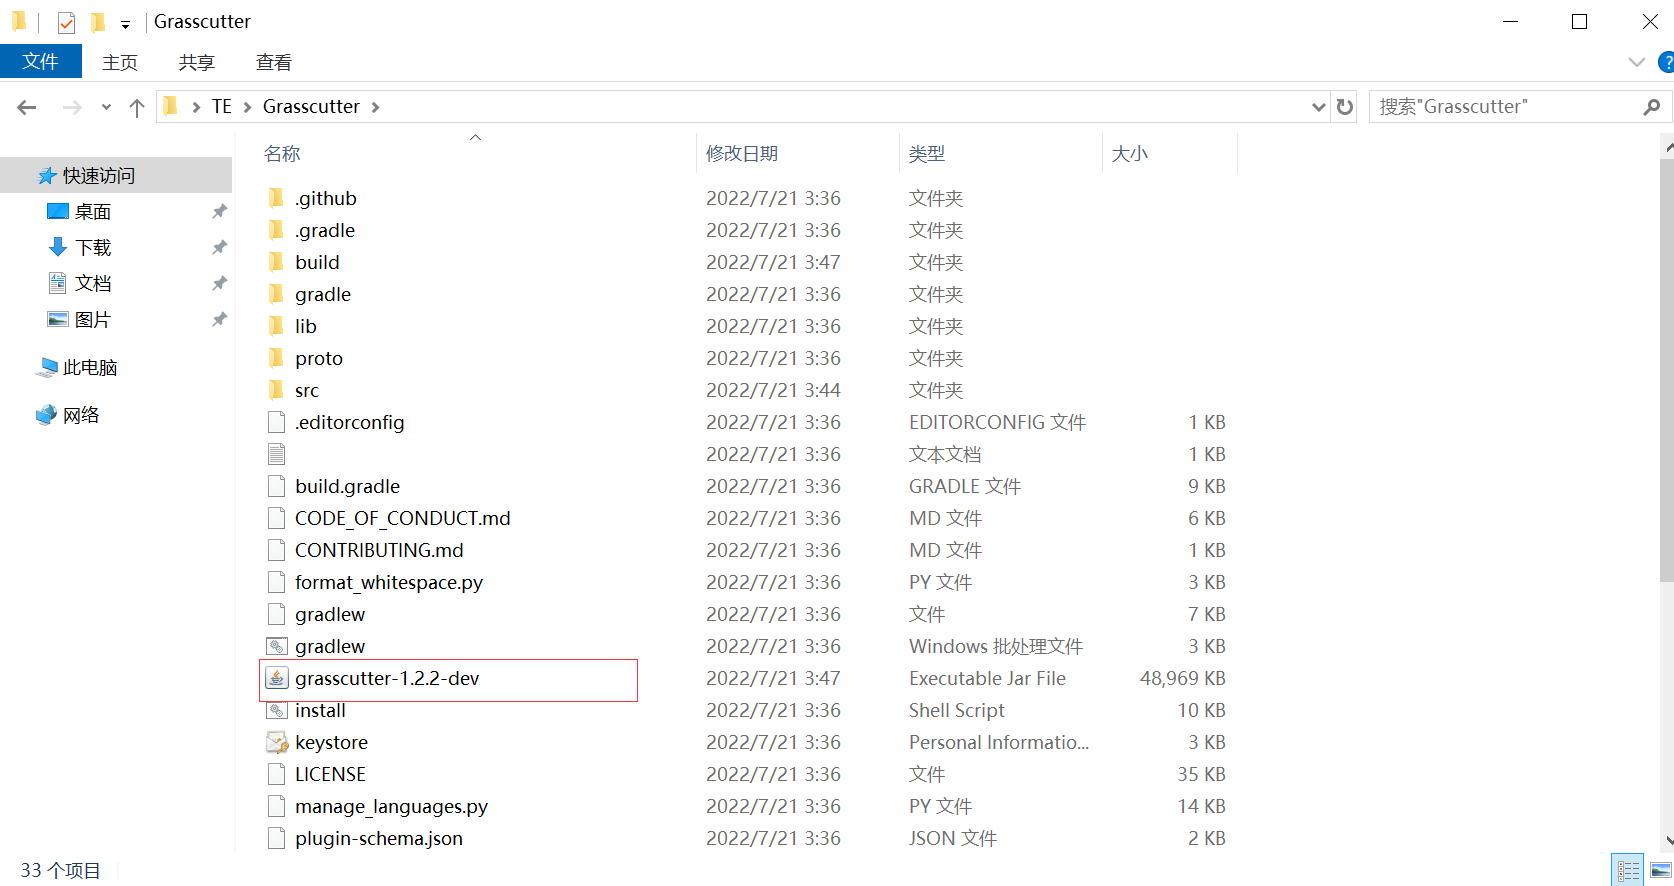
Task: Select the build folder icon
Action: click(x=277, y=262)
